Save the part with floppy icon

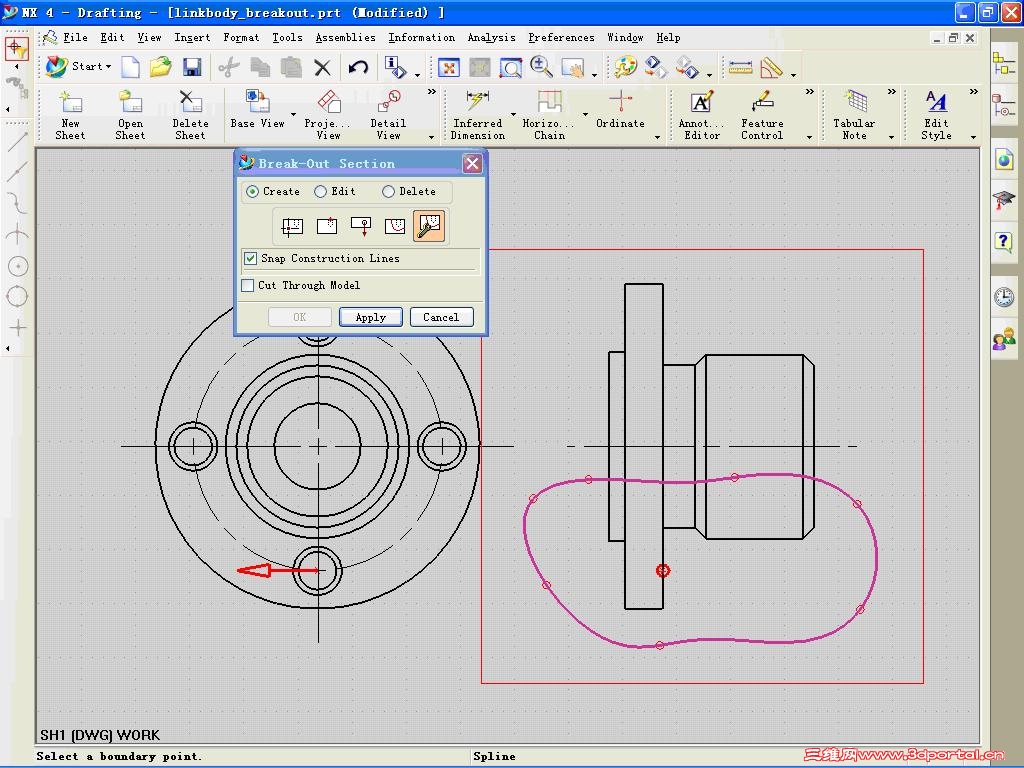click(192, 67)
